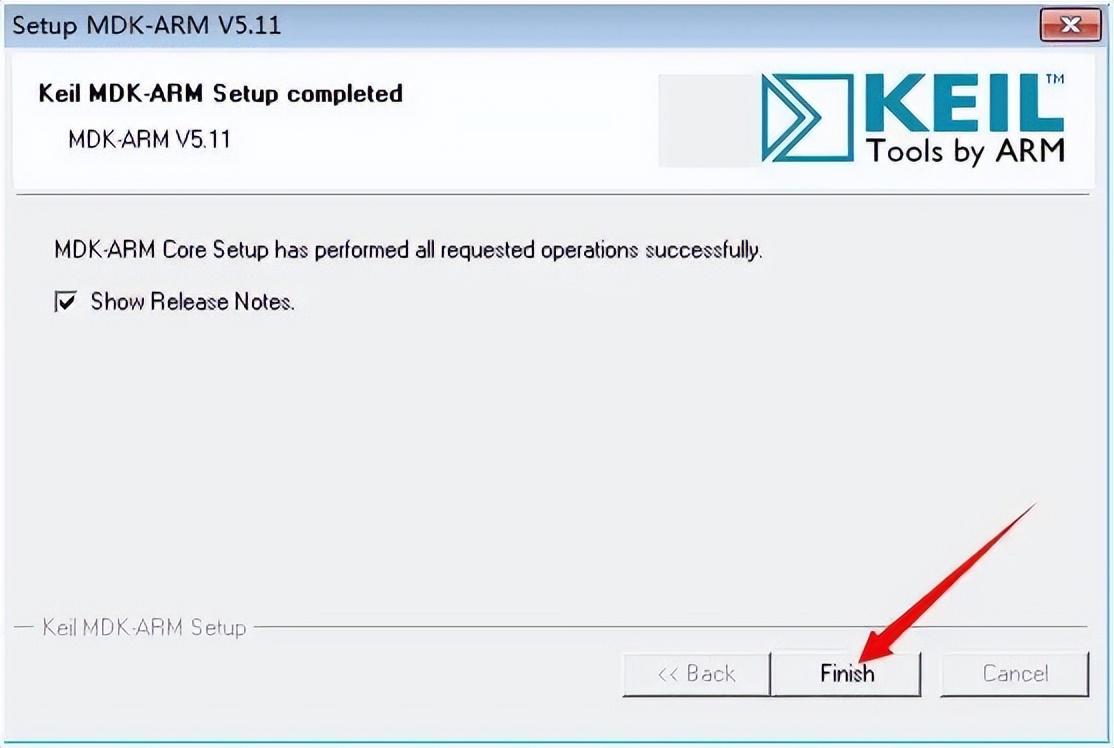Click the footer separator line

[670, 628]
